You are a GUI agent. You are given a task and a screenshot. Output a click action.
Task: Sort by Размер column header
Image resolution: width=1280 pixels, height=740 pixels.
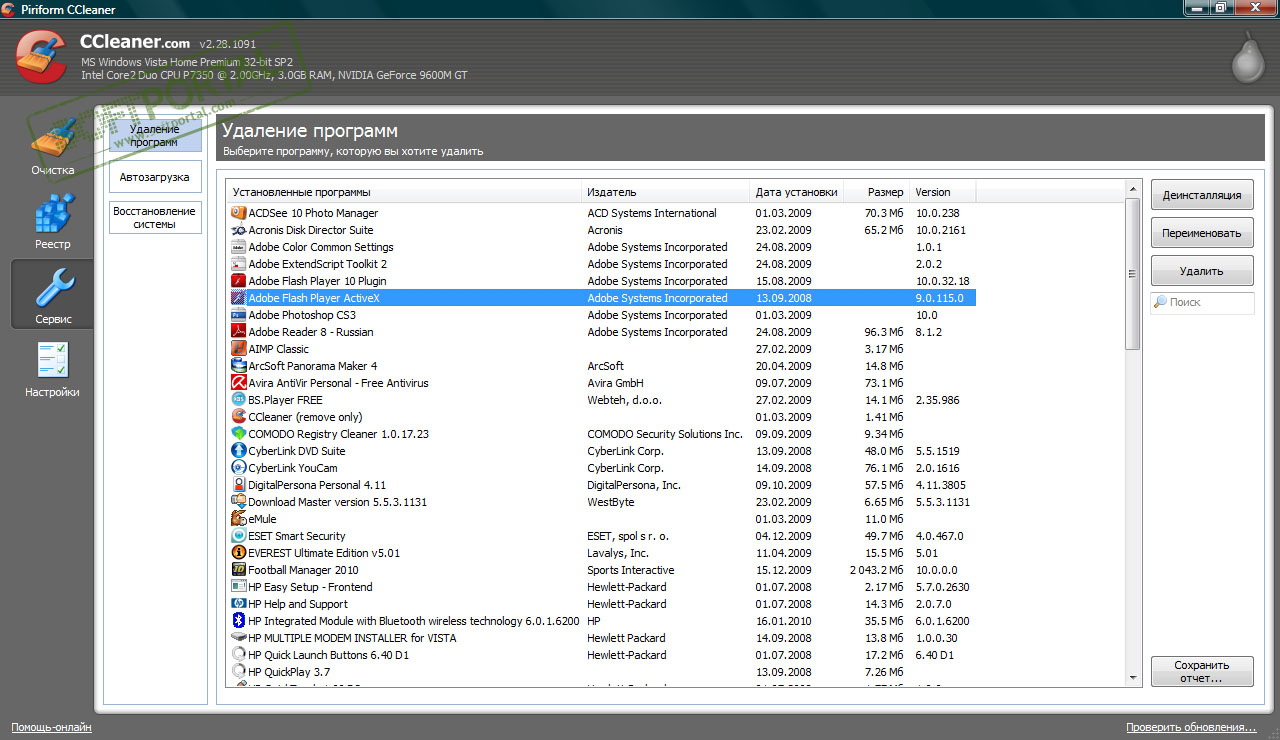tap(876, 192)
